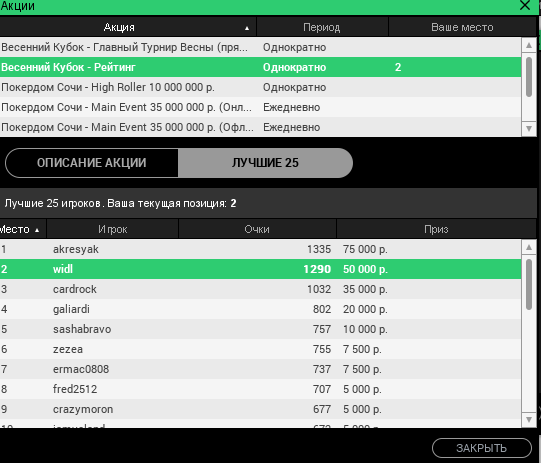This screenshot has height=463, width=541.
Task: Click 10 000 р. prize for sashabravo
Action: 365,329
